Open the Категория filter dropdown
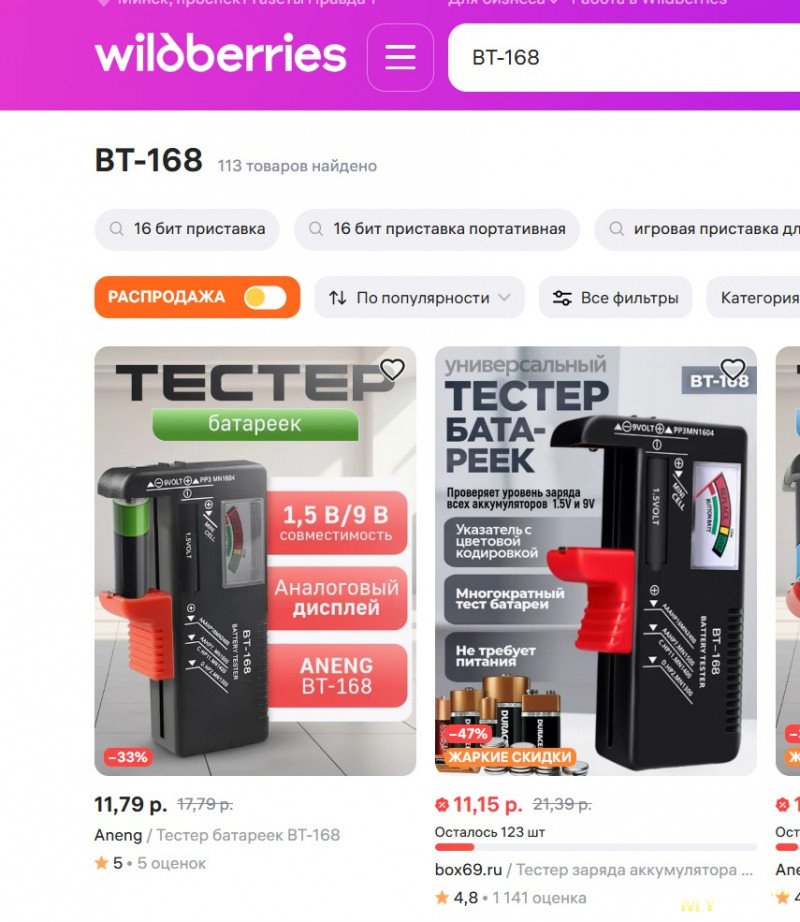Screen dimensions: 800x922 753,298
